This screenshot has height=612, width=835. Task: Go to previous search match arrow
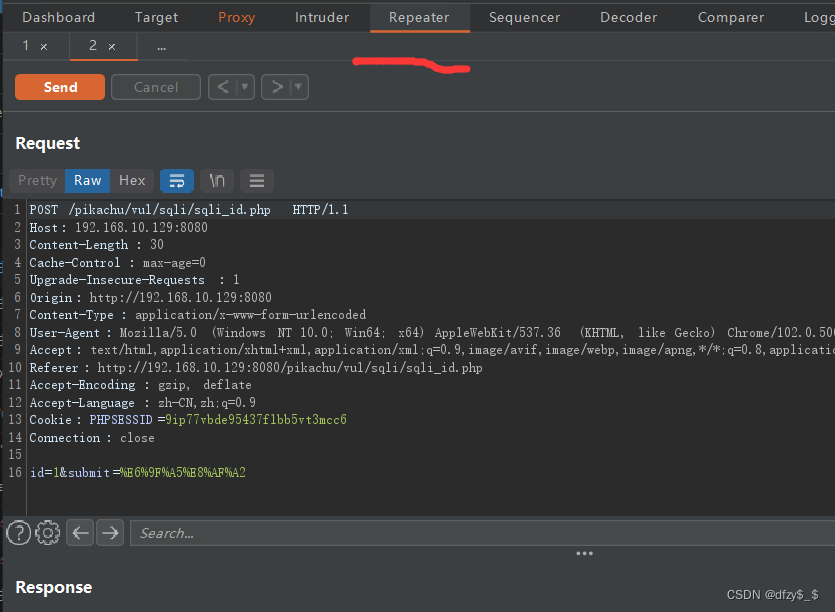point(81,533)
